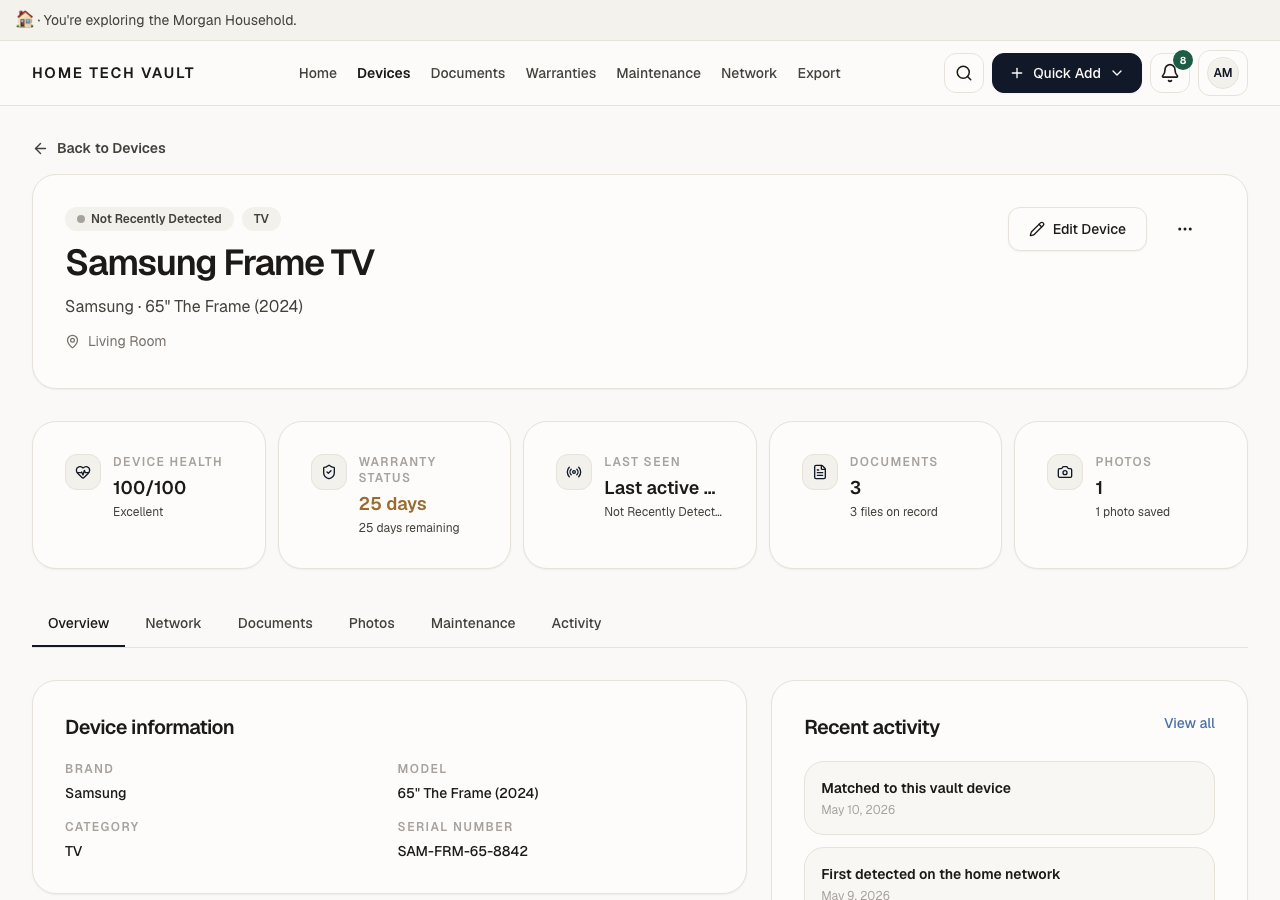Open Network in the top navigation
This screenshot has height=900, width=1280.
click(749, 73)
